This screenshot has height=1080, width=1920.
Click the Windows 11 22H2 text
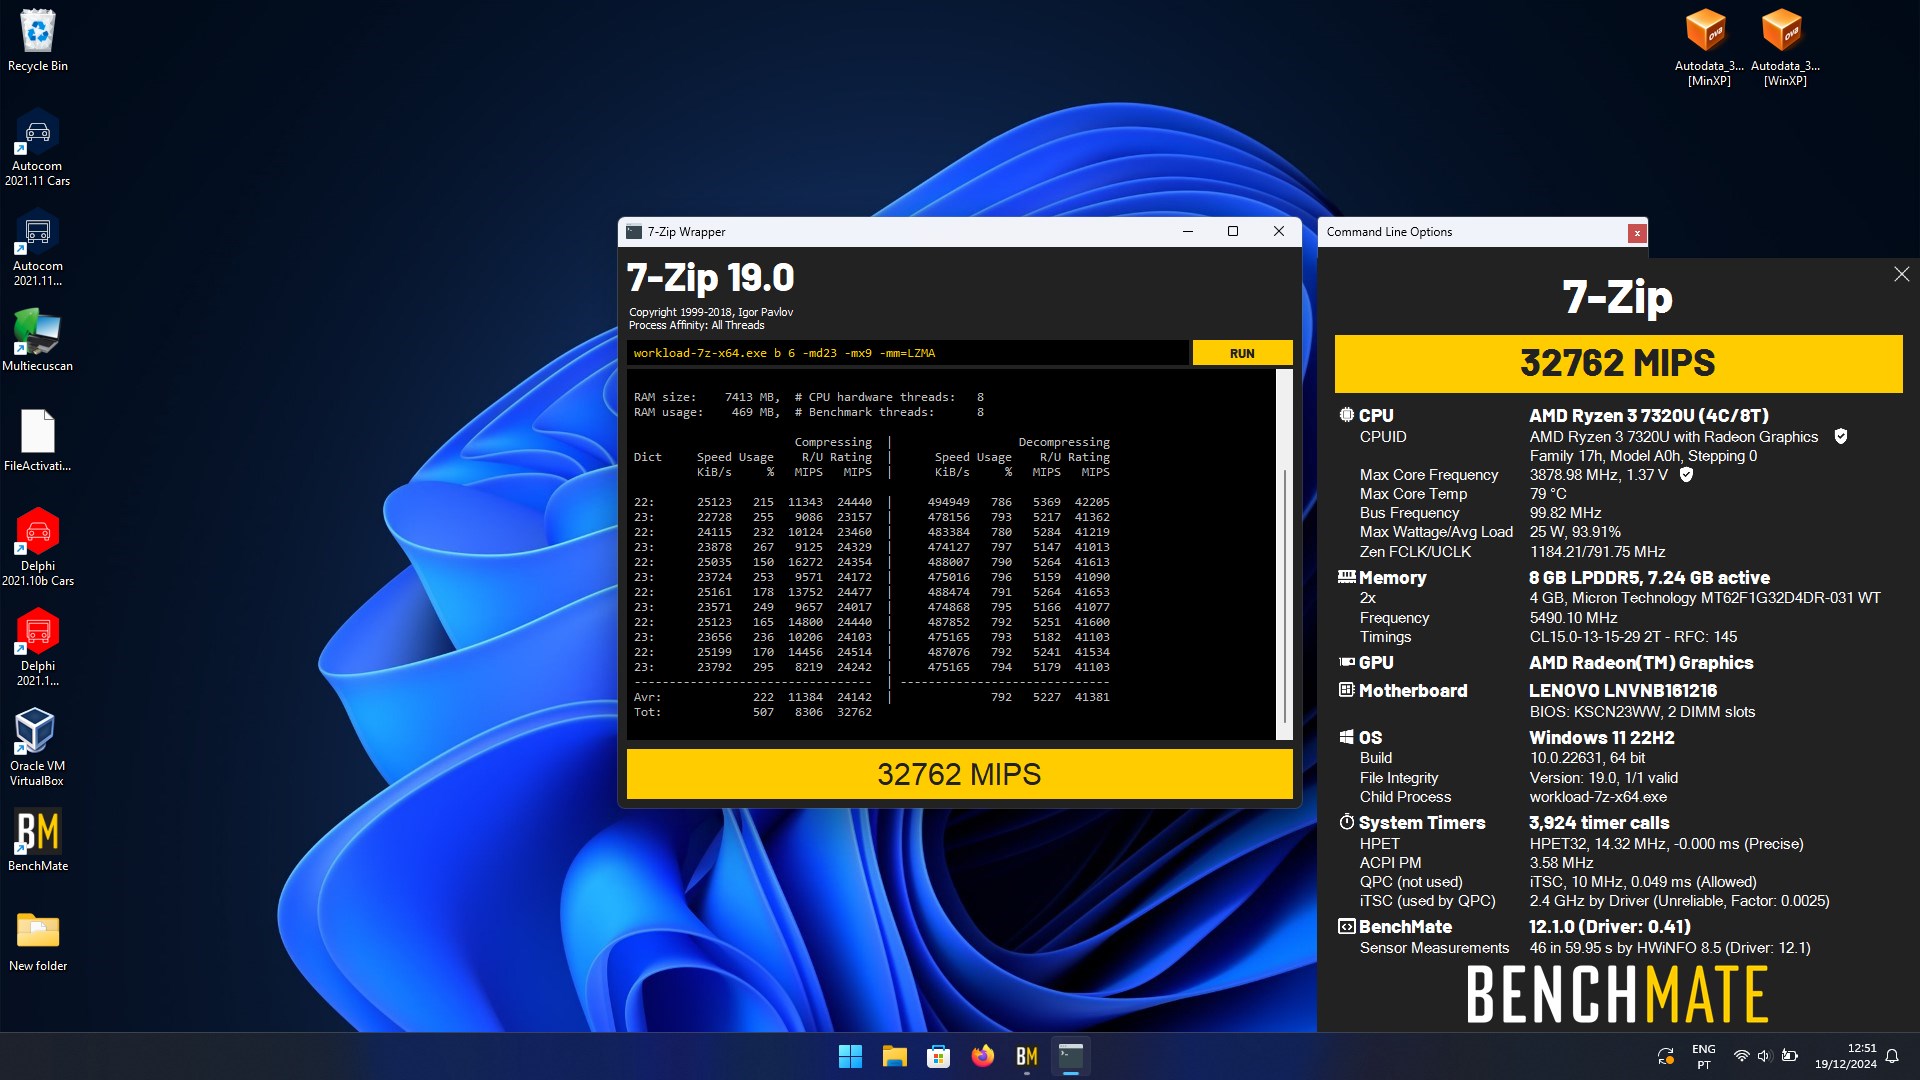[x=1601, y=737]
